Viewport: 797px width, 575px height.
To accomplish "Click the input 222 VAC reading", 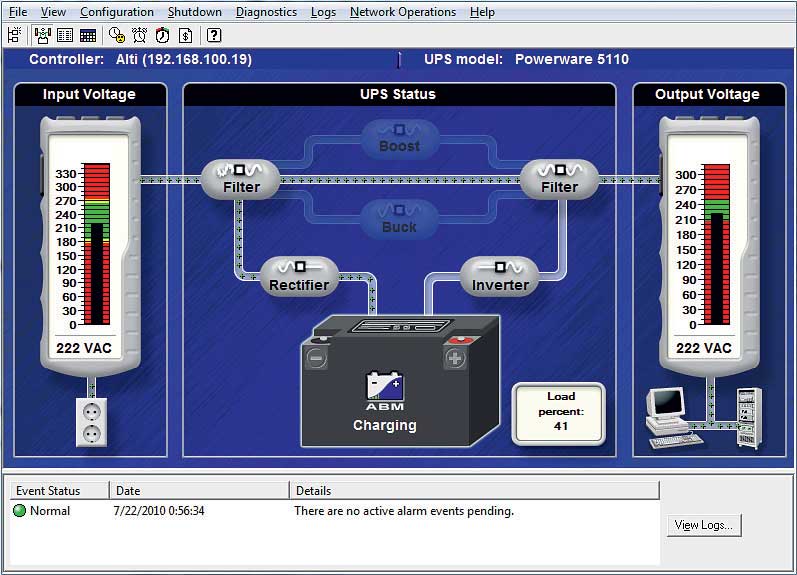I will pyautogui.click(x=84, y=348).
